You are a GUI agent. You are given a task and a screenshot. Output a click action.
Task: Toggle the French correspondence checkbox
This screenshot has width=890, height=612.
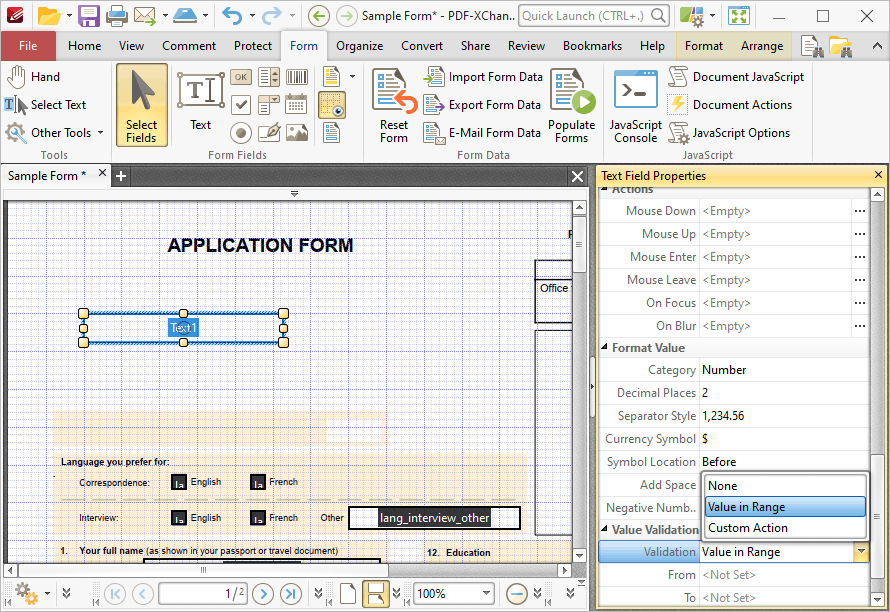[x=258, y=482]
